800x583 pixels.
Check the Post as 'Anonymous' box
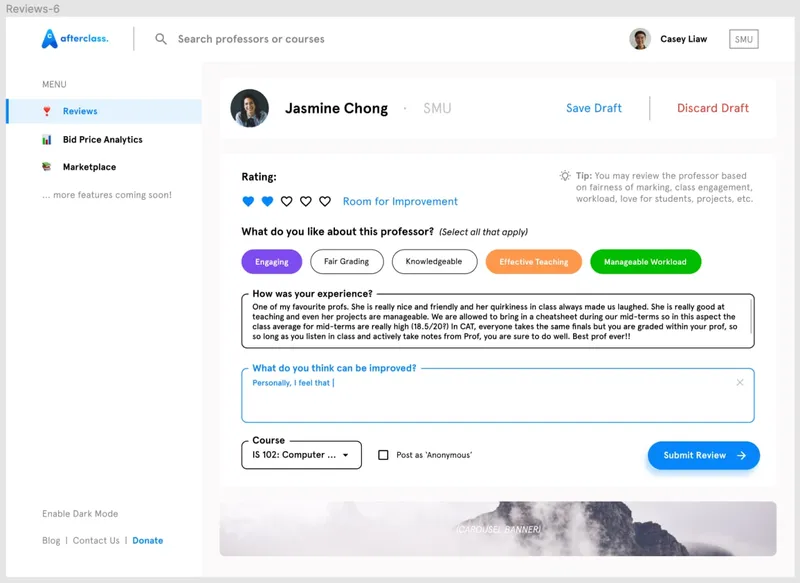click(383, 455)
